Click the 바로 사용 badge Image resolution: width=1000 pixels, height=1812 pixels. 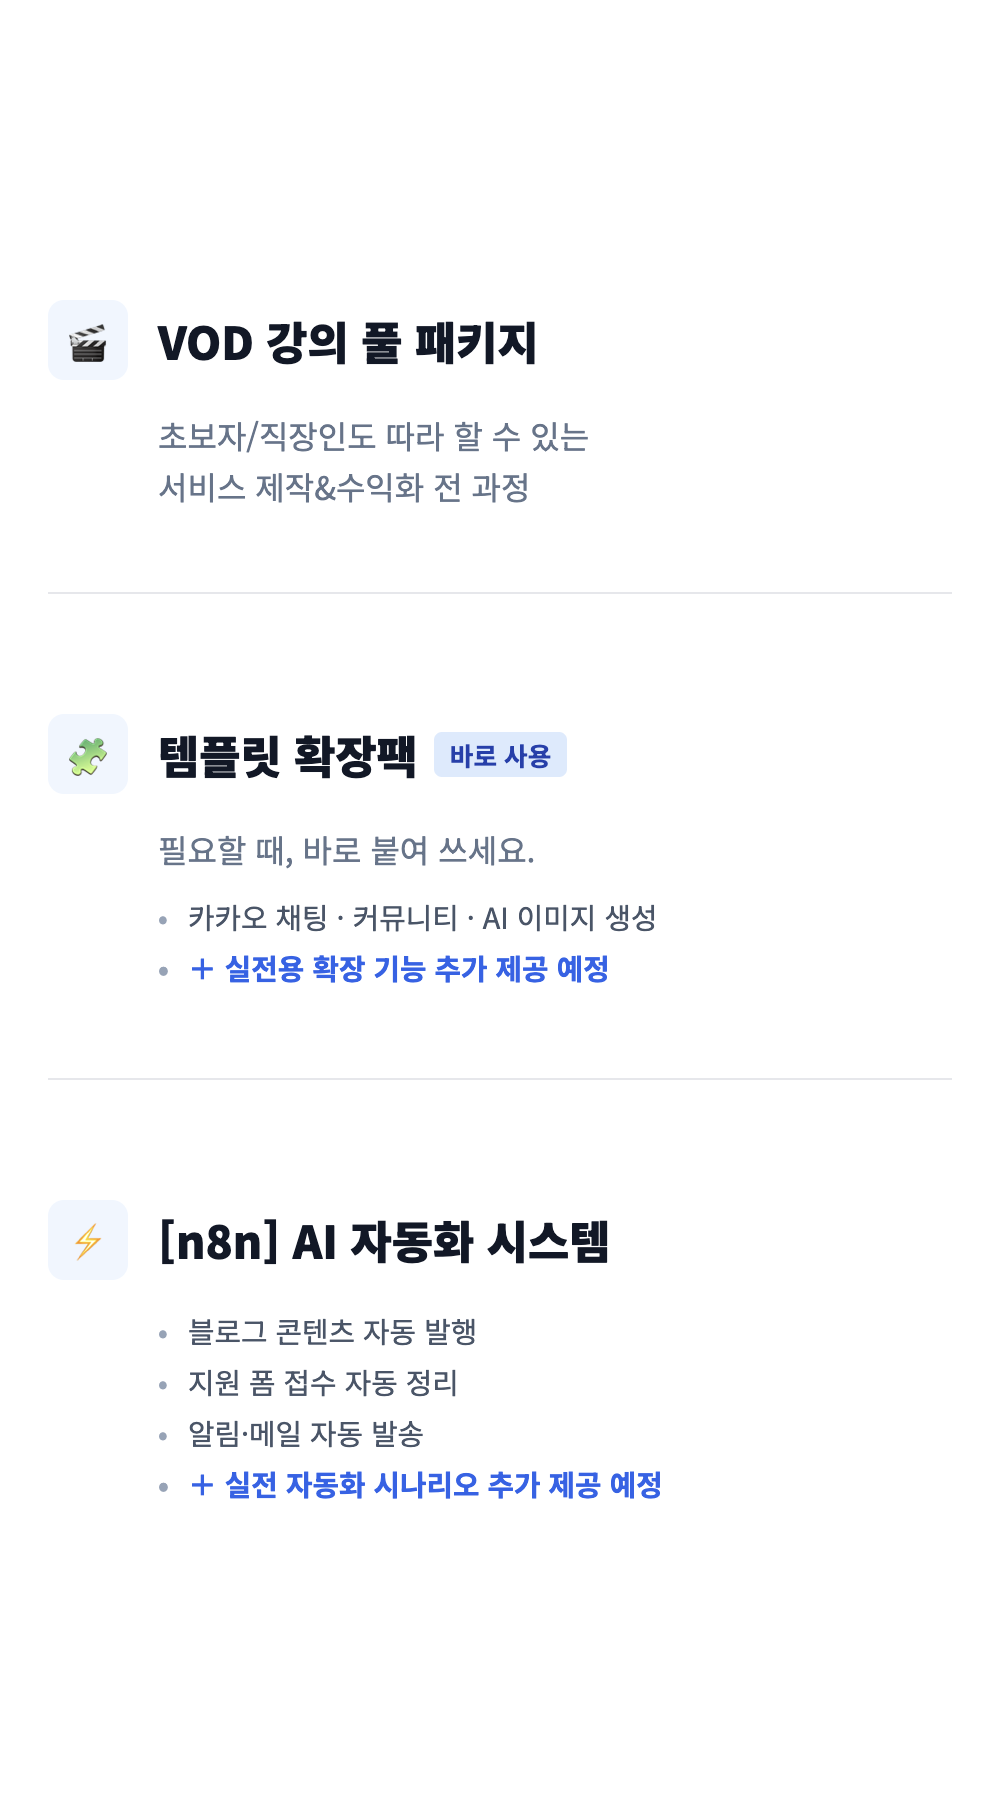pyautogui.click(x=500, y=755)
